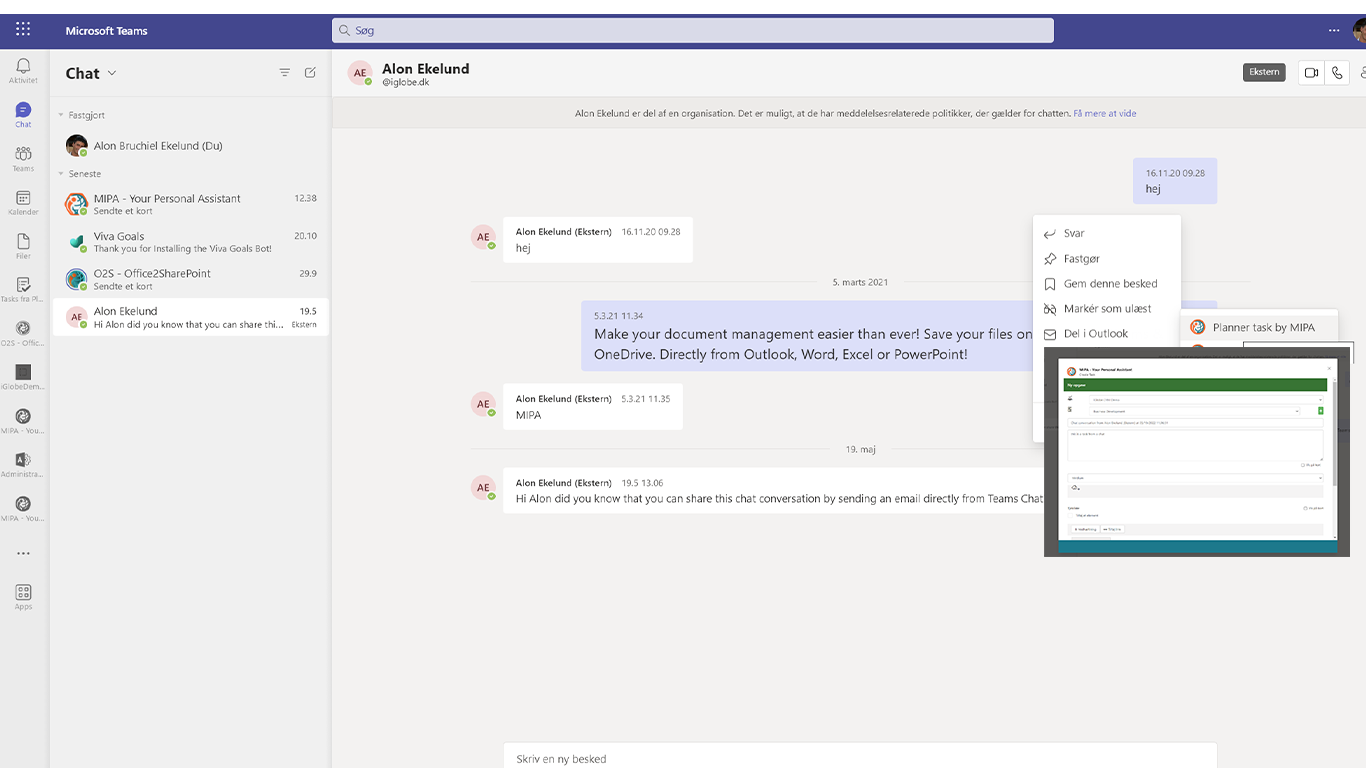
Task: Click the received MIPA message text
Action: click(x=528, y=415)
